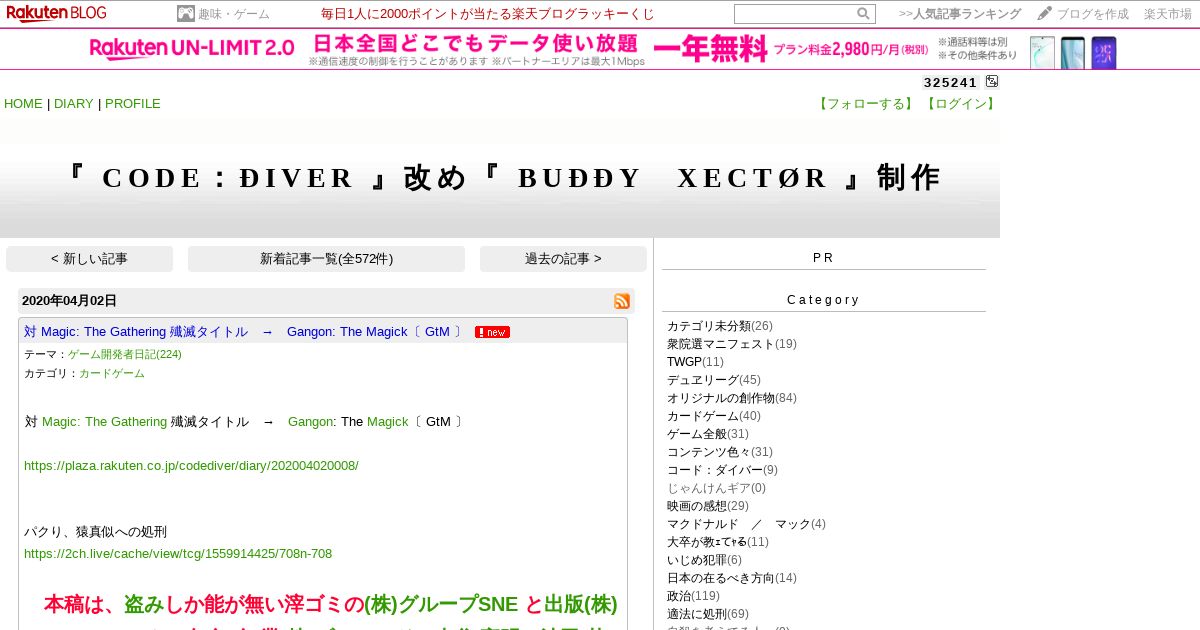Select category 映画の感想(29)
The width and height of the screenshot is (1200, 630).
click(x=708, y=506)
